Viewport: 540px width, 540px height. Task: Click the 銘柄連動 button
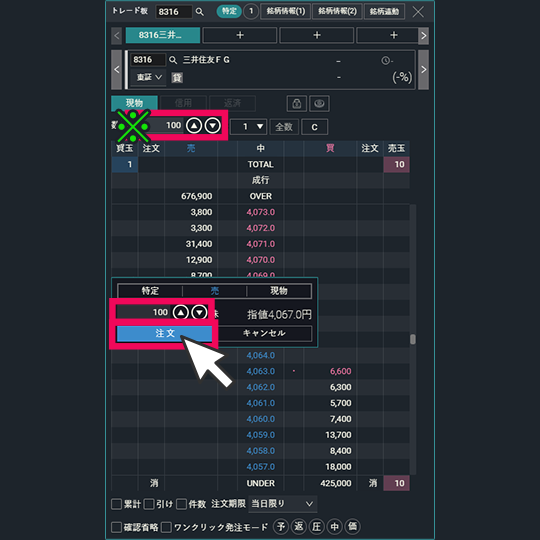click(384, 11)
